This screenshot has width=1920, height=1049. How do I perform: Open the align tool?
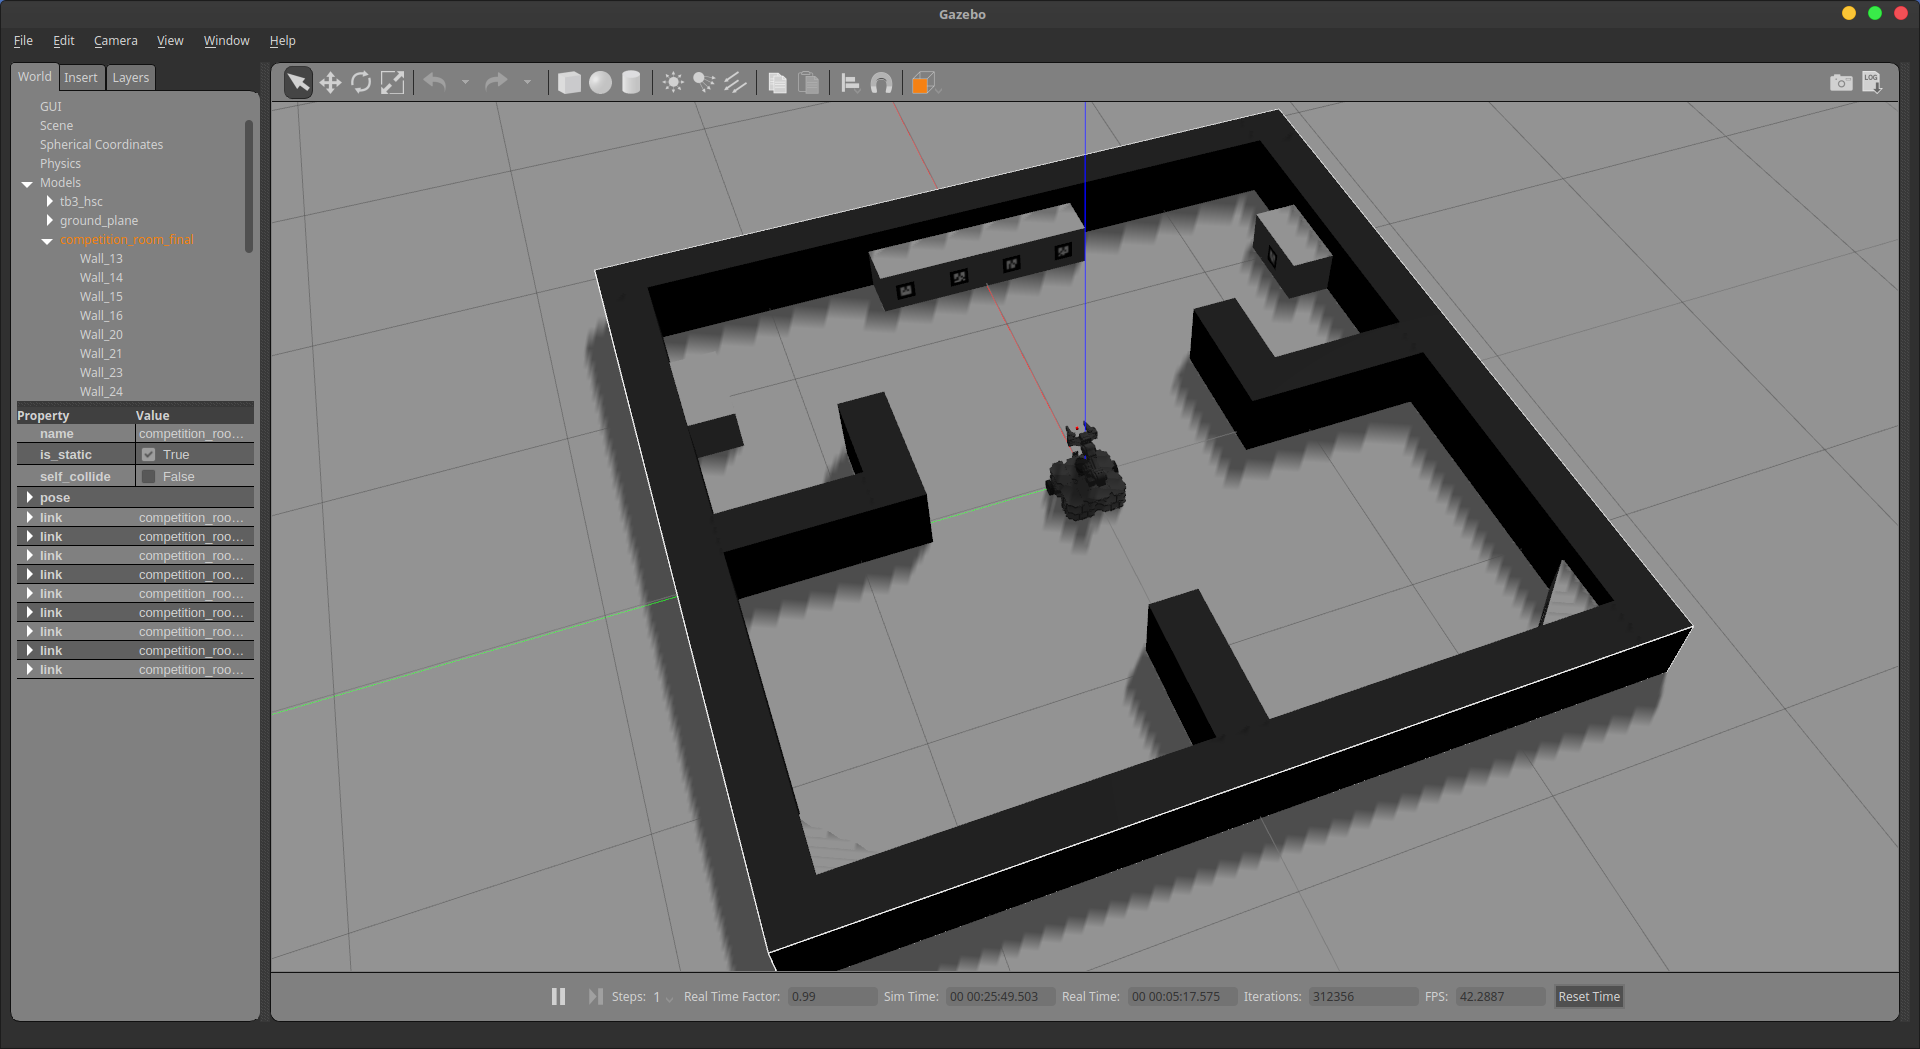click(850, 83)
